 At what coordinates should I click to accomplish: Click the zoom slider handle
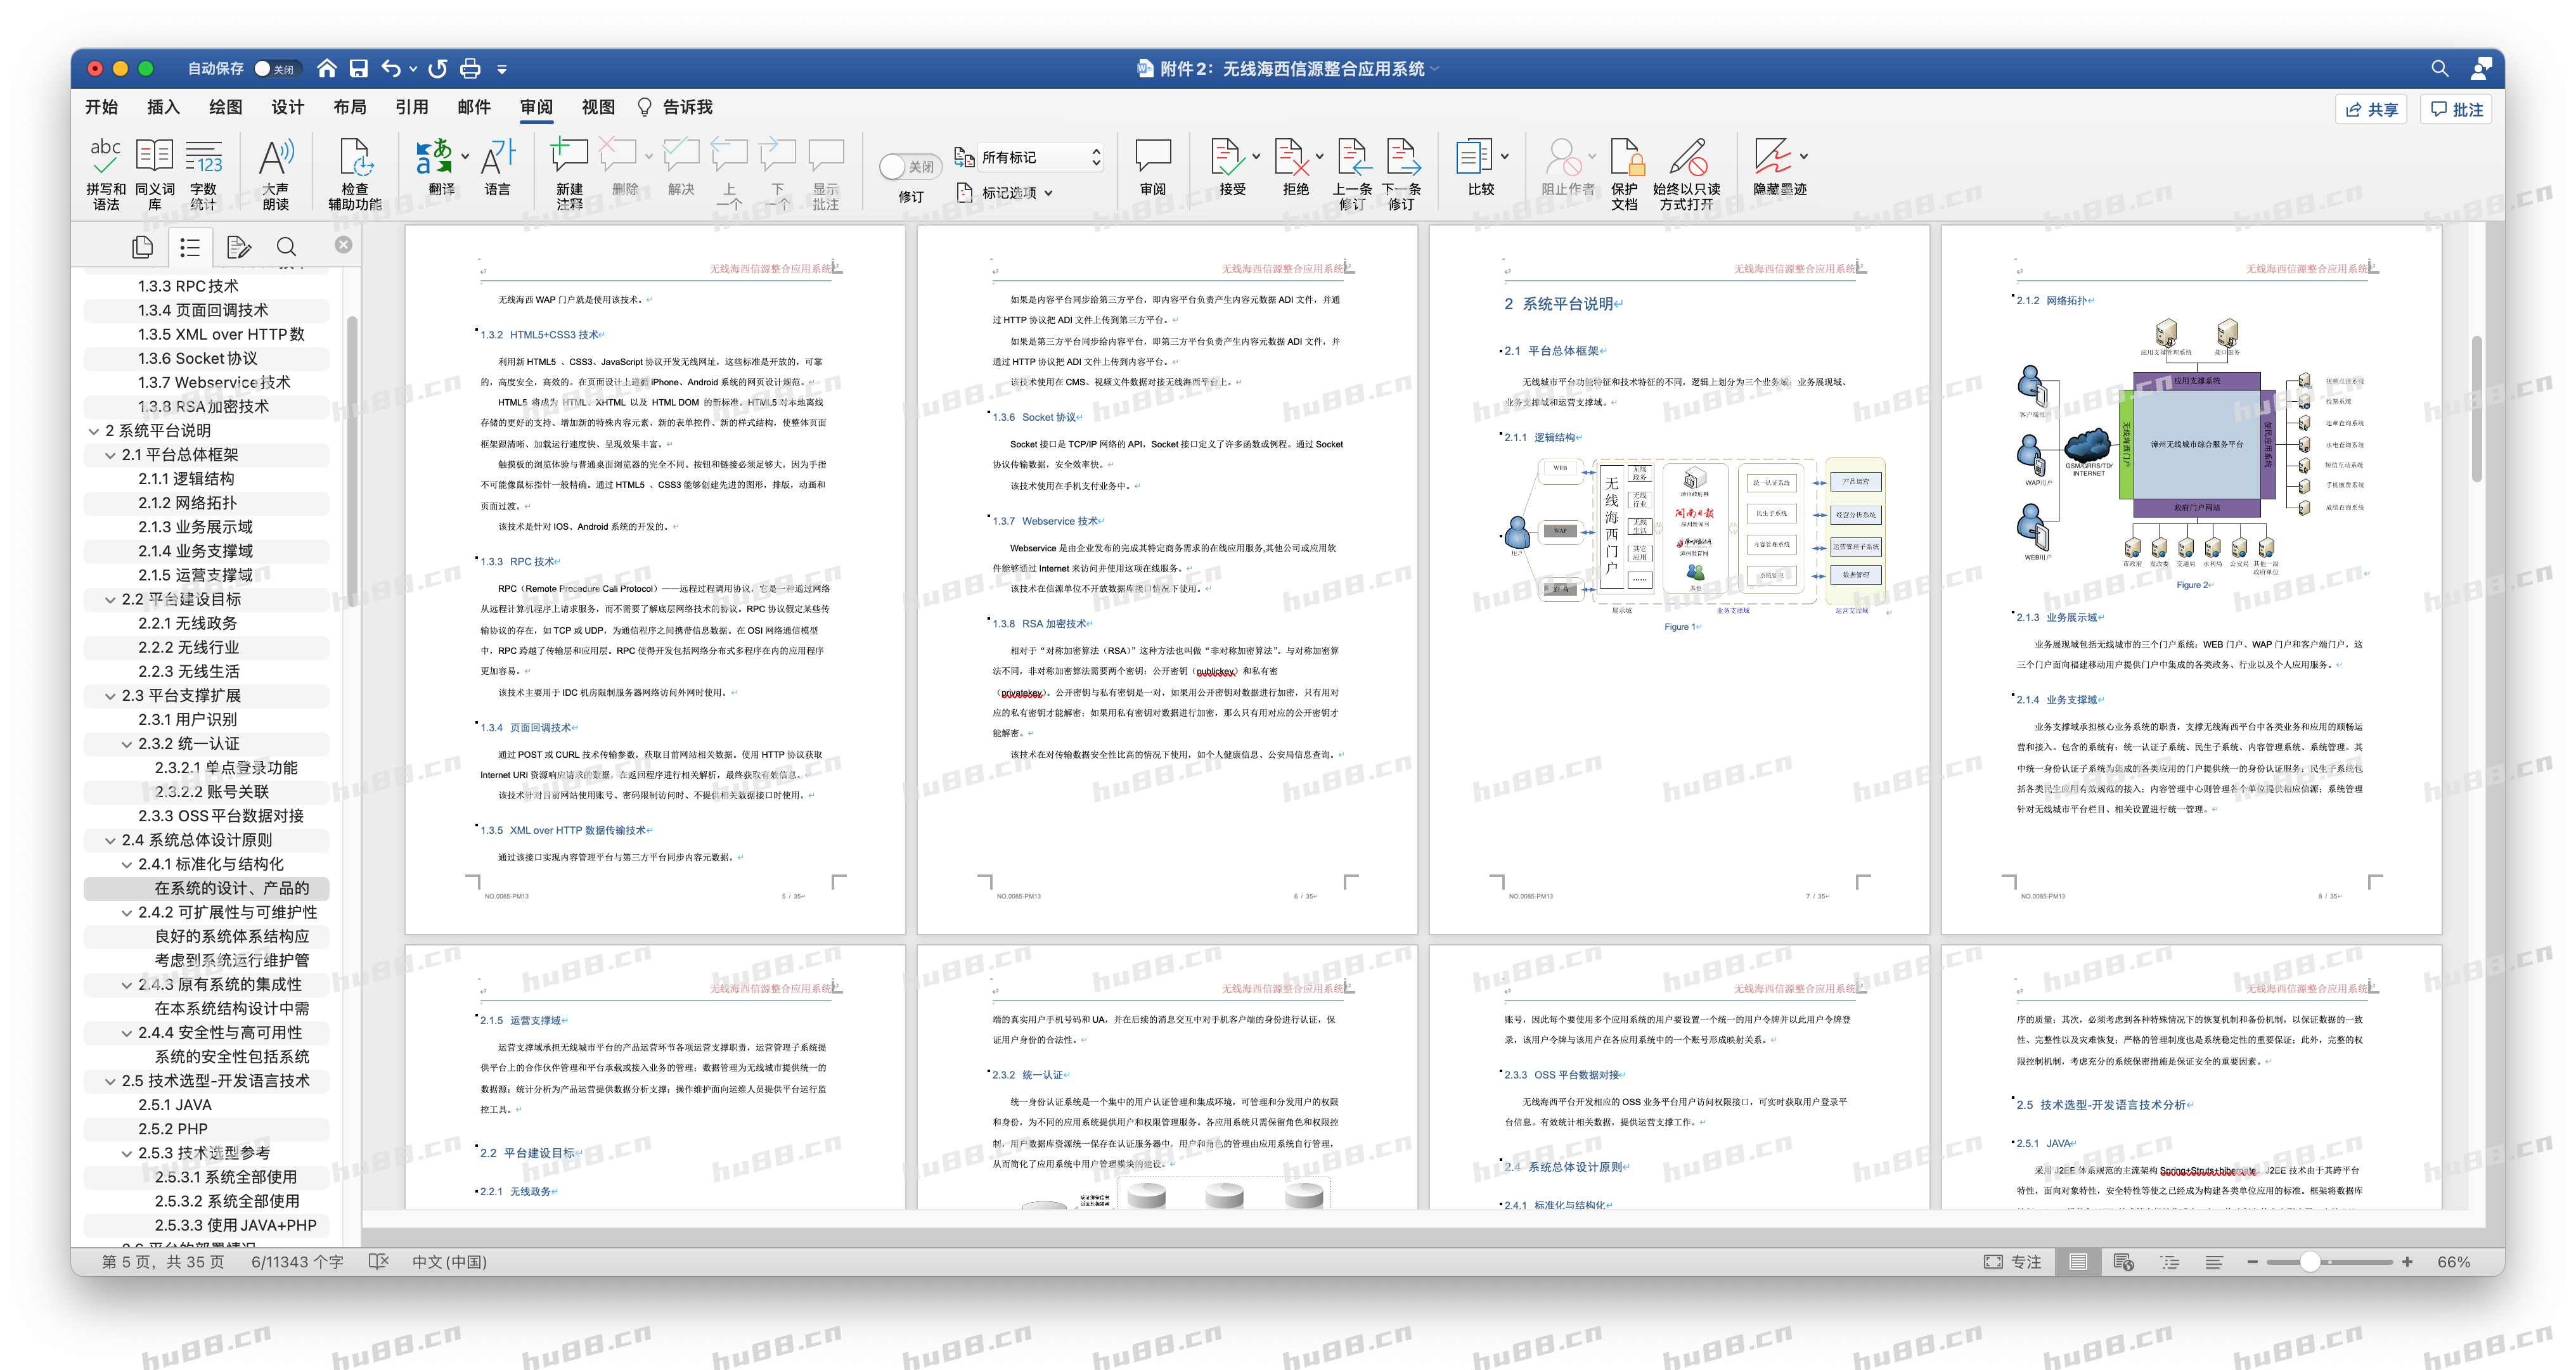[2309, 1262]
